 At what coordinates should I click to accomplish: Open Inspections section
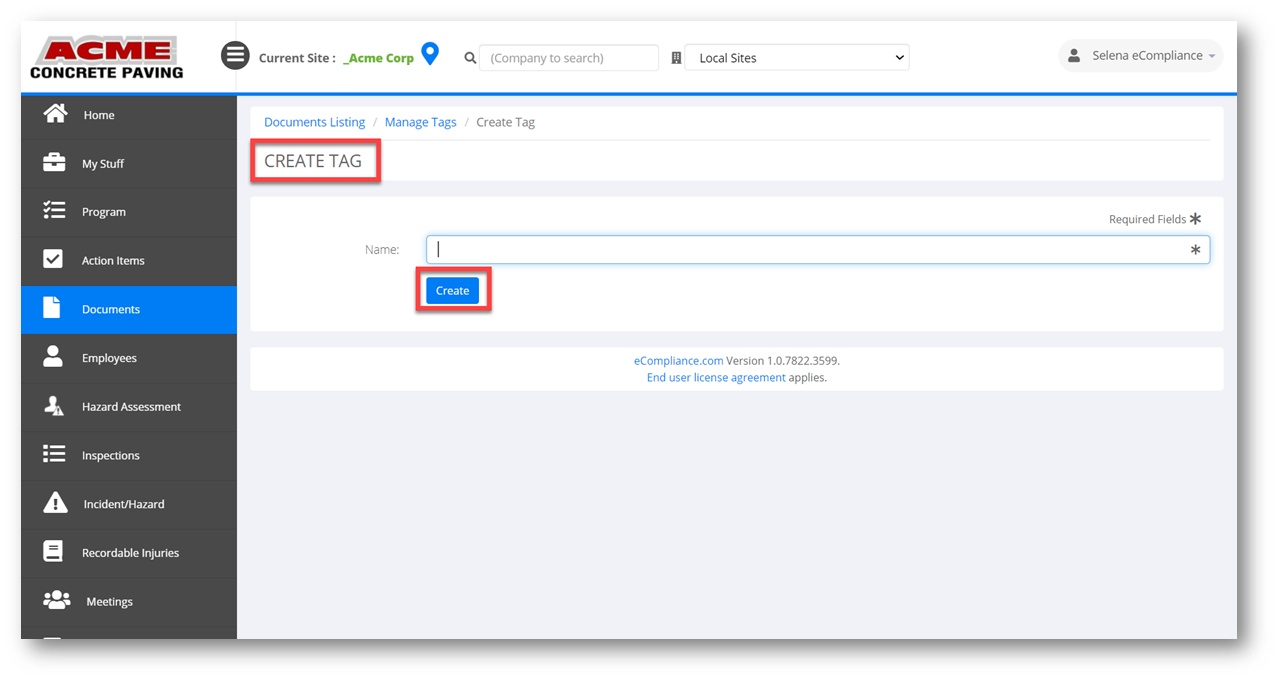(x=129, y=455)
